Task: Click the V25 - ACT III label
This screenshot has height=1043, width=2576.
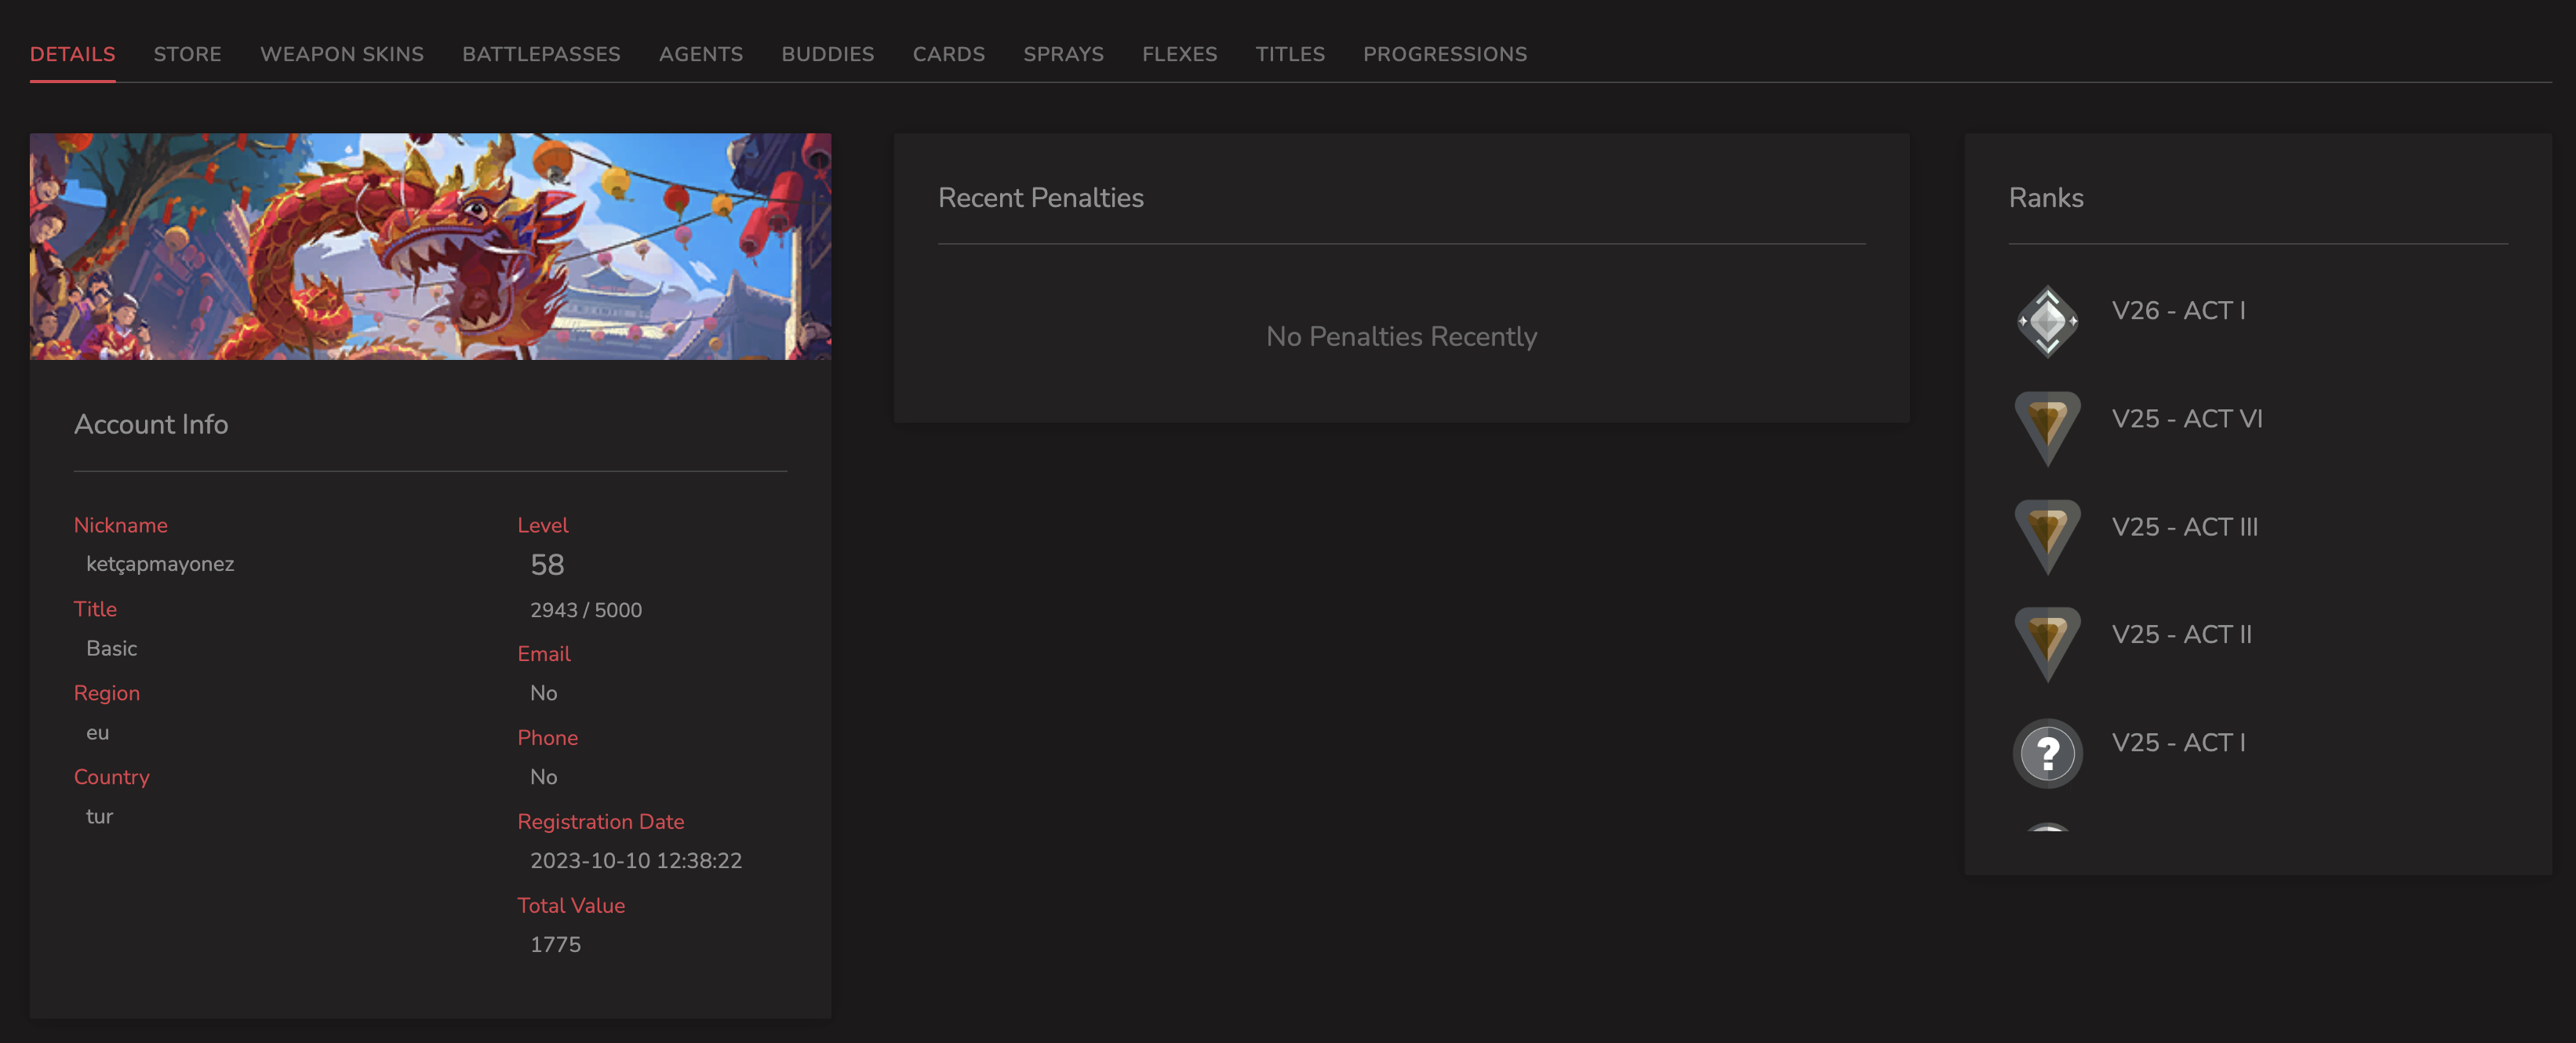Action: tap(2184, 526)
